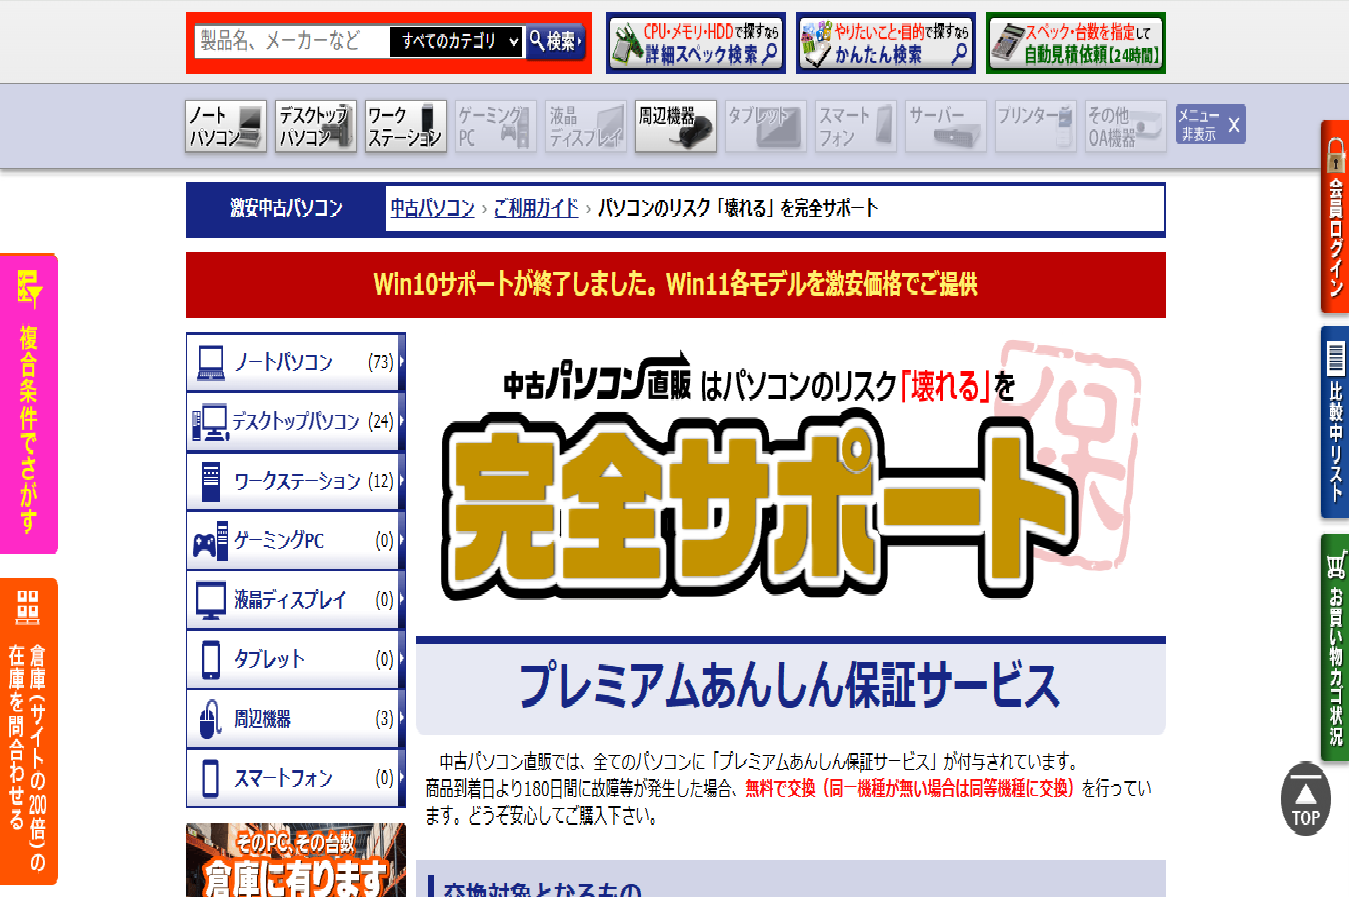Image resolution: width=1349 pixels, height=900 pixels.
Task: Click the TOP scroll-to-top round button
Action: click(1305, 801)
